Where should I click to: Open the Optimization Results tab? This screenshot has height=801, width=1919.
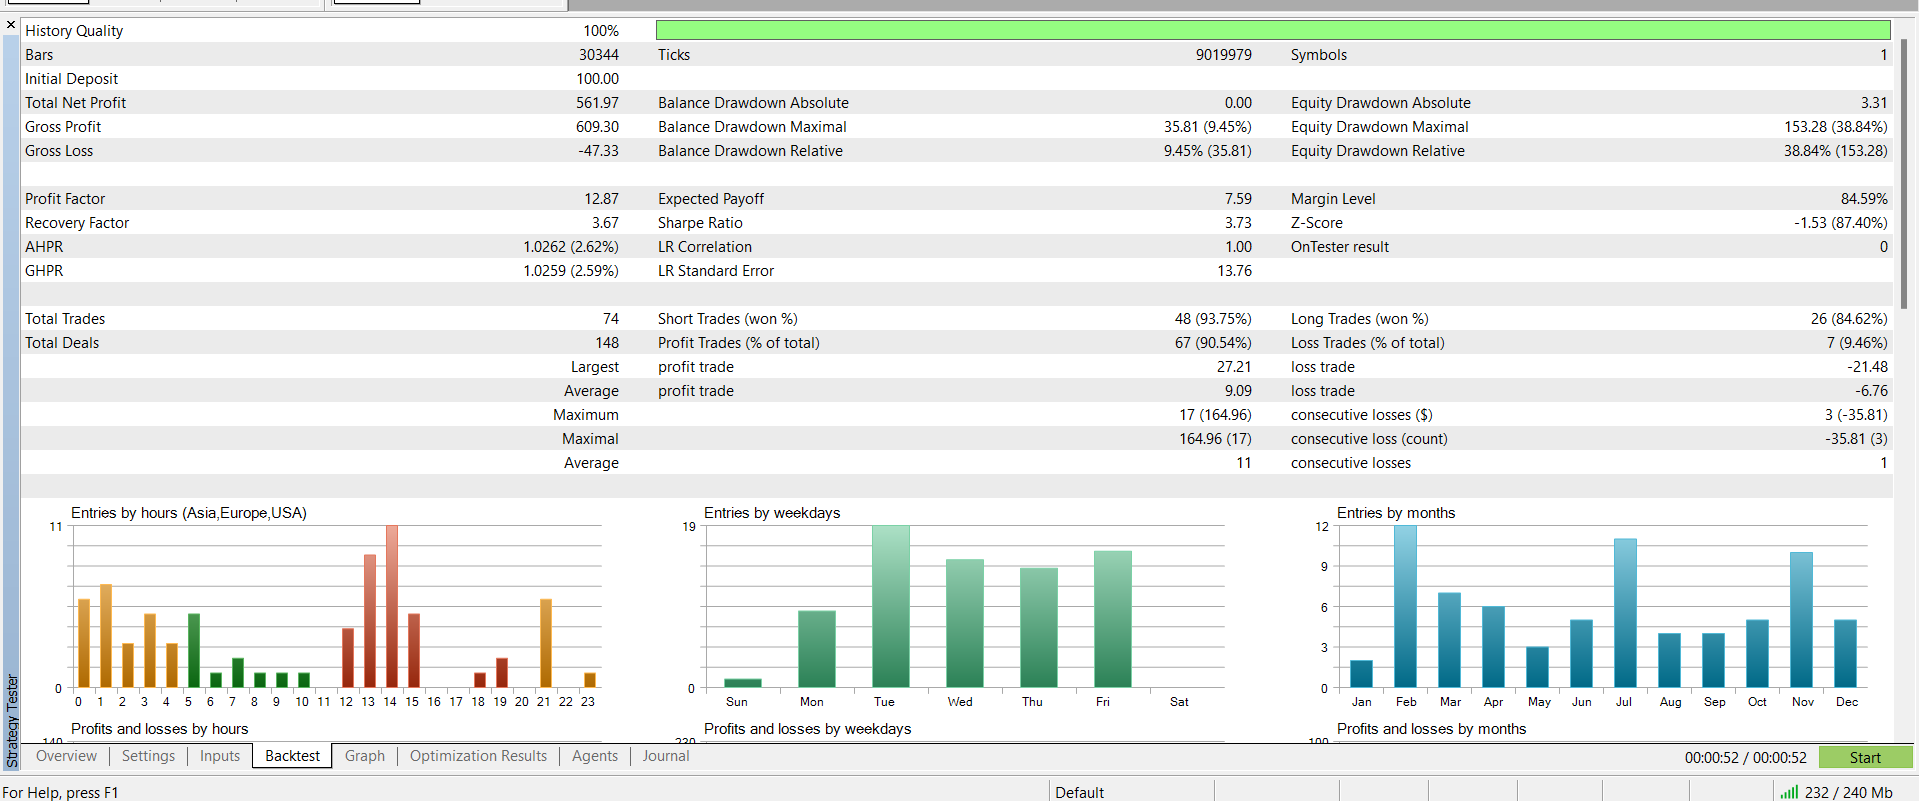(x=478, y=756)
